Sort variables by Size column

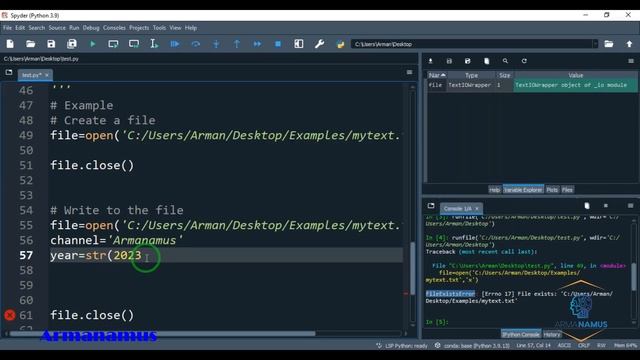click(504, 75)
